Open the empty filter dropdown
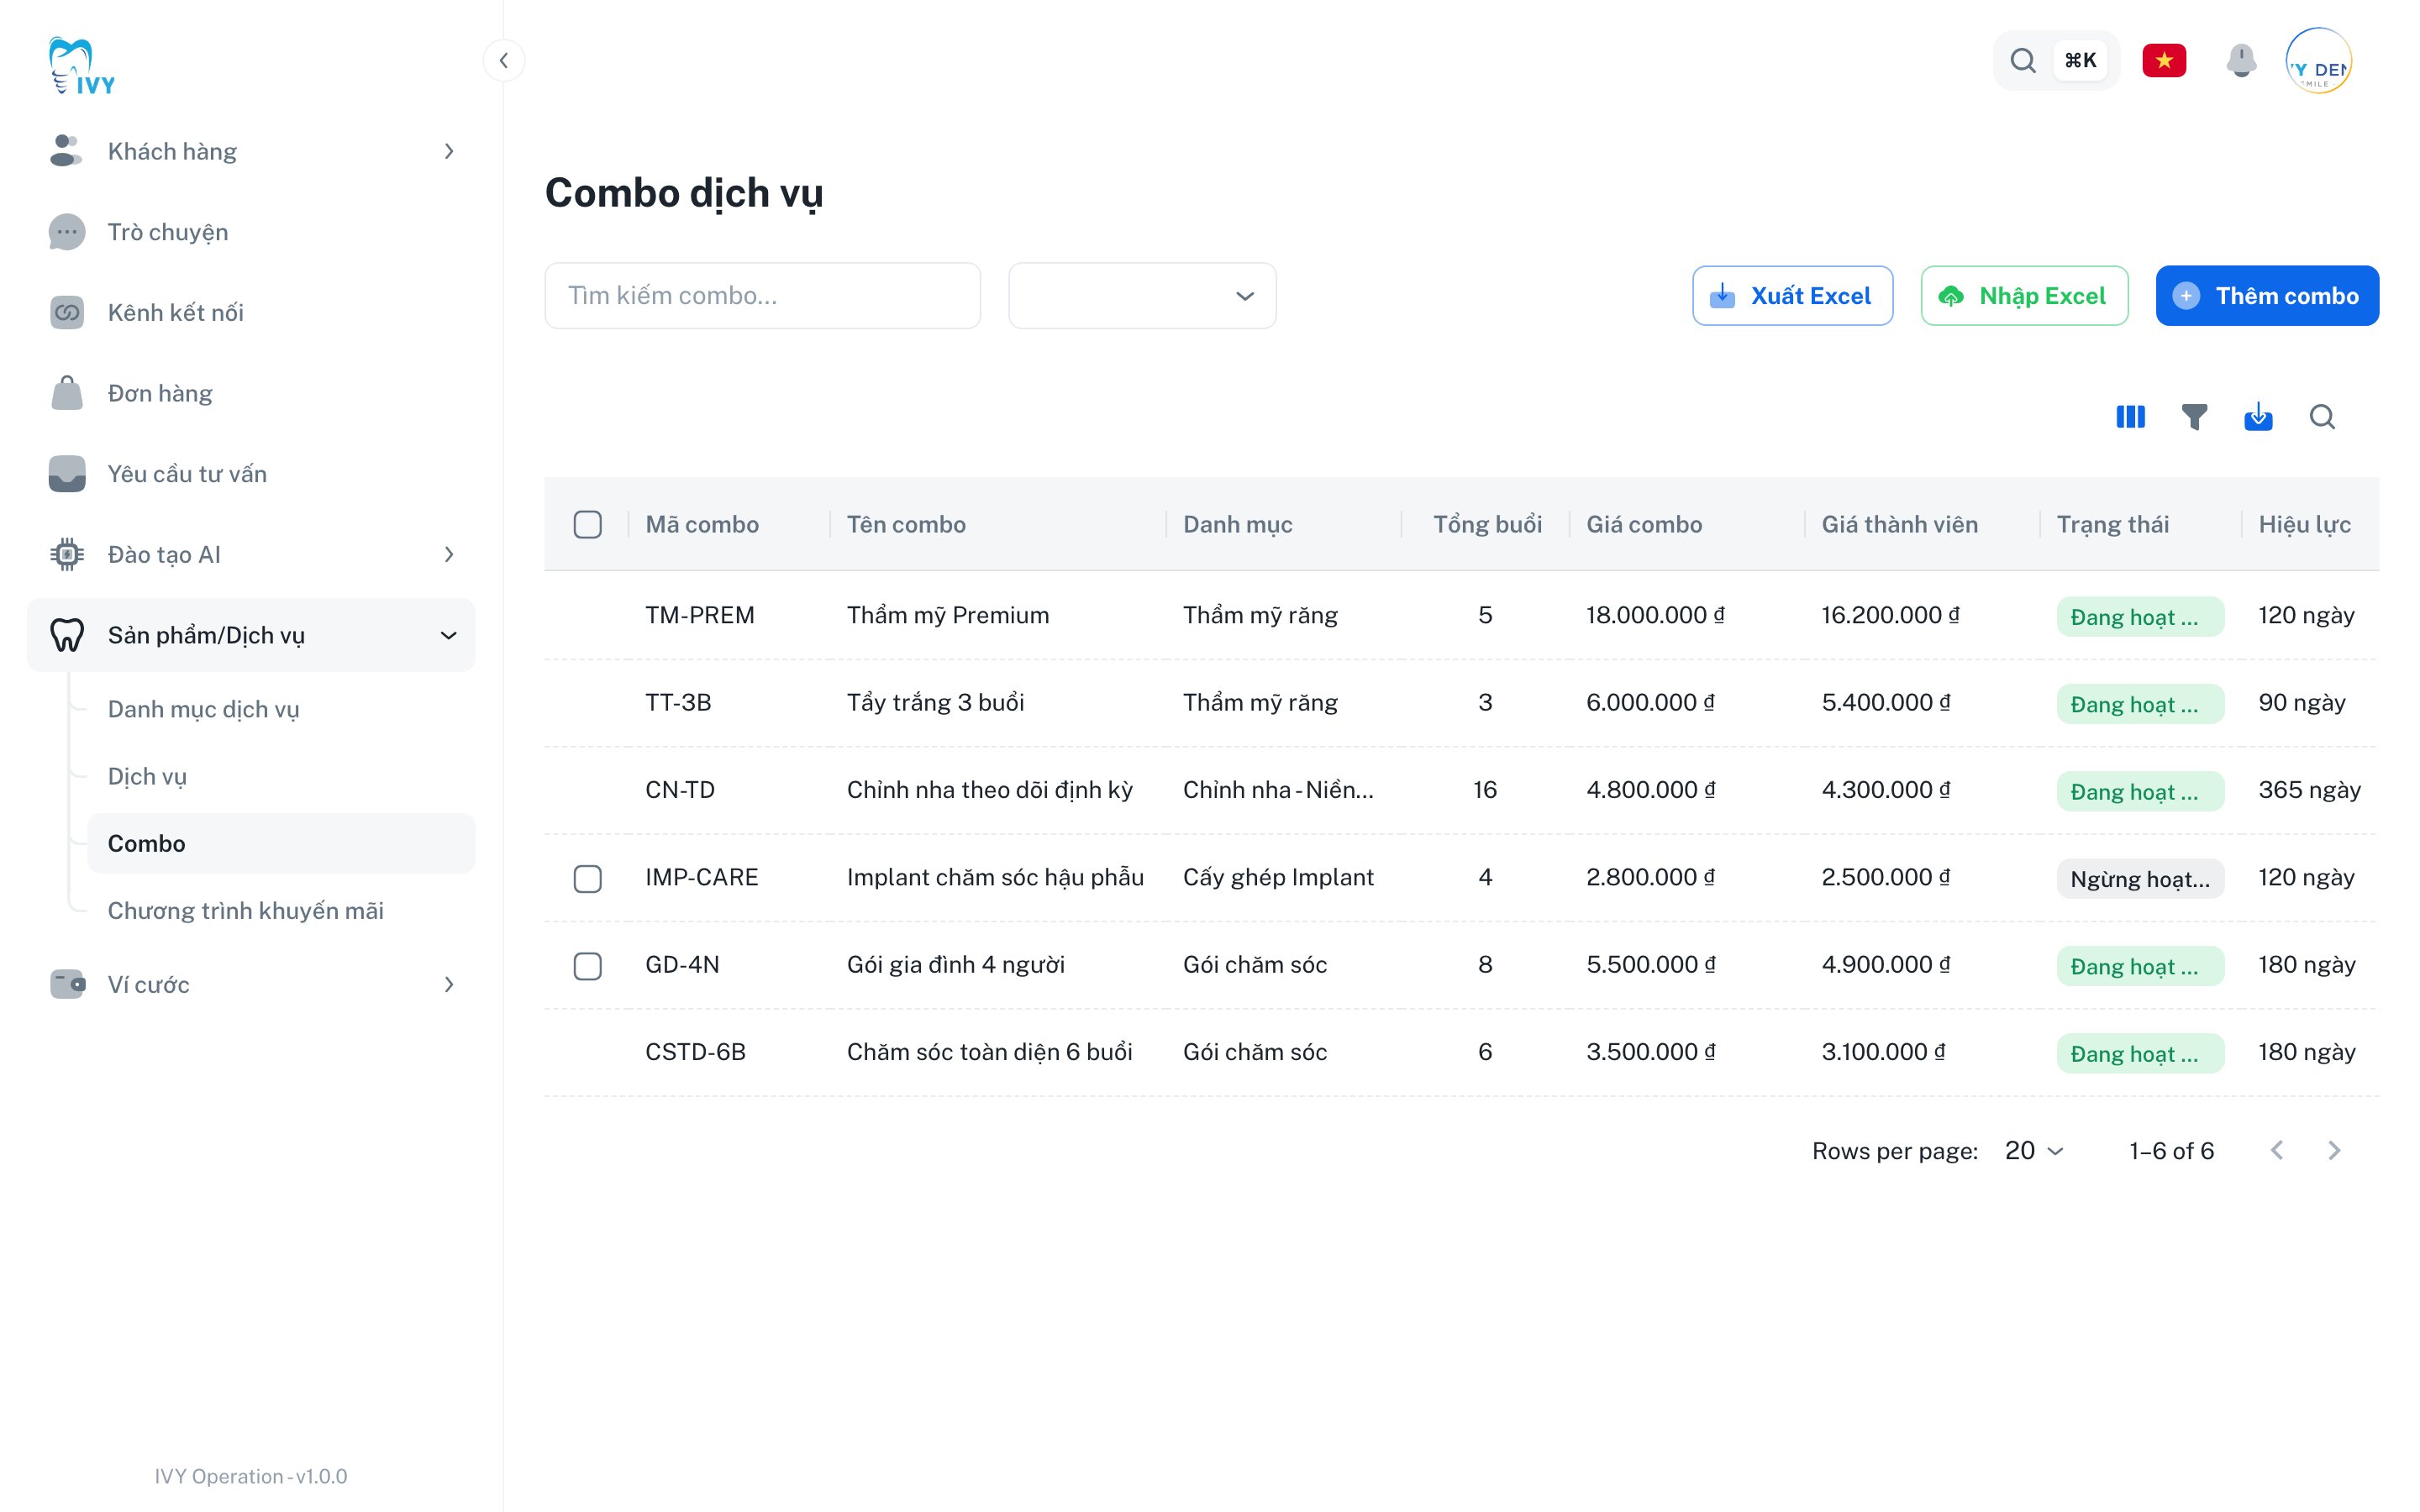 click(x=1142, y=296)
